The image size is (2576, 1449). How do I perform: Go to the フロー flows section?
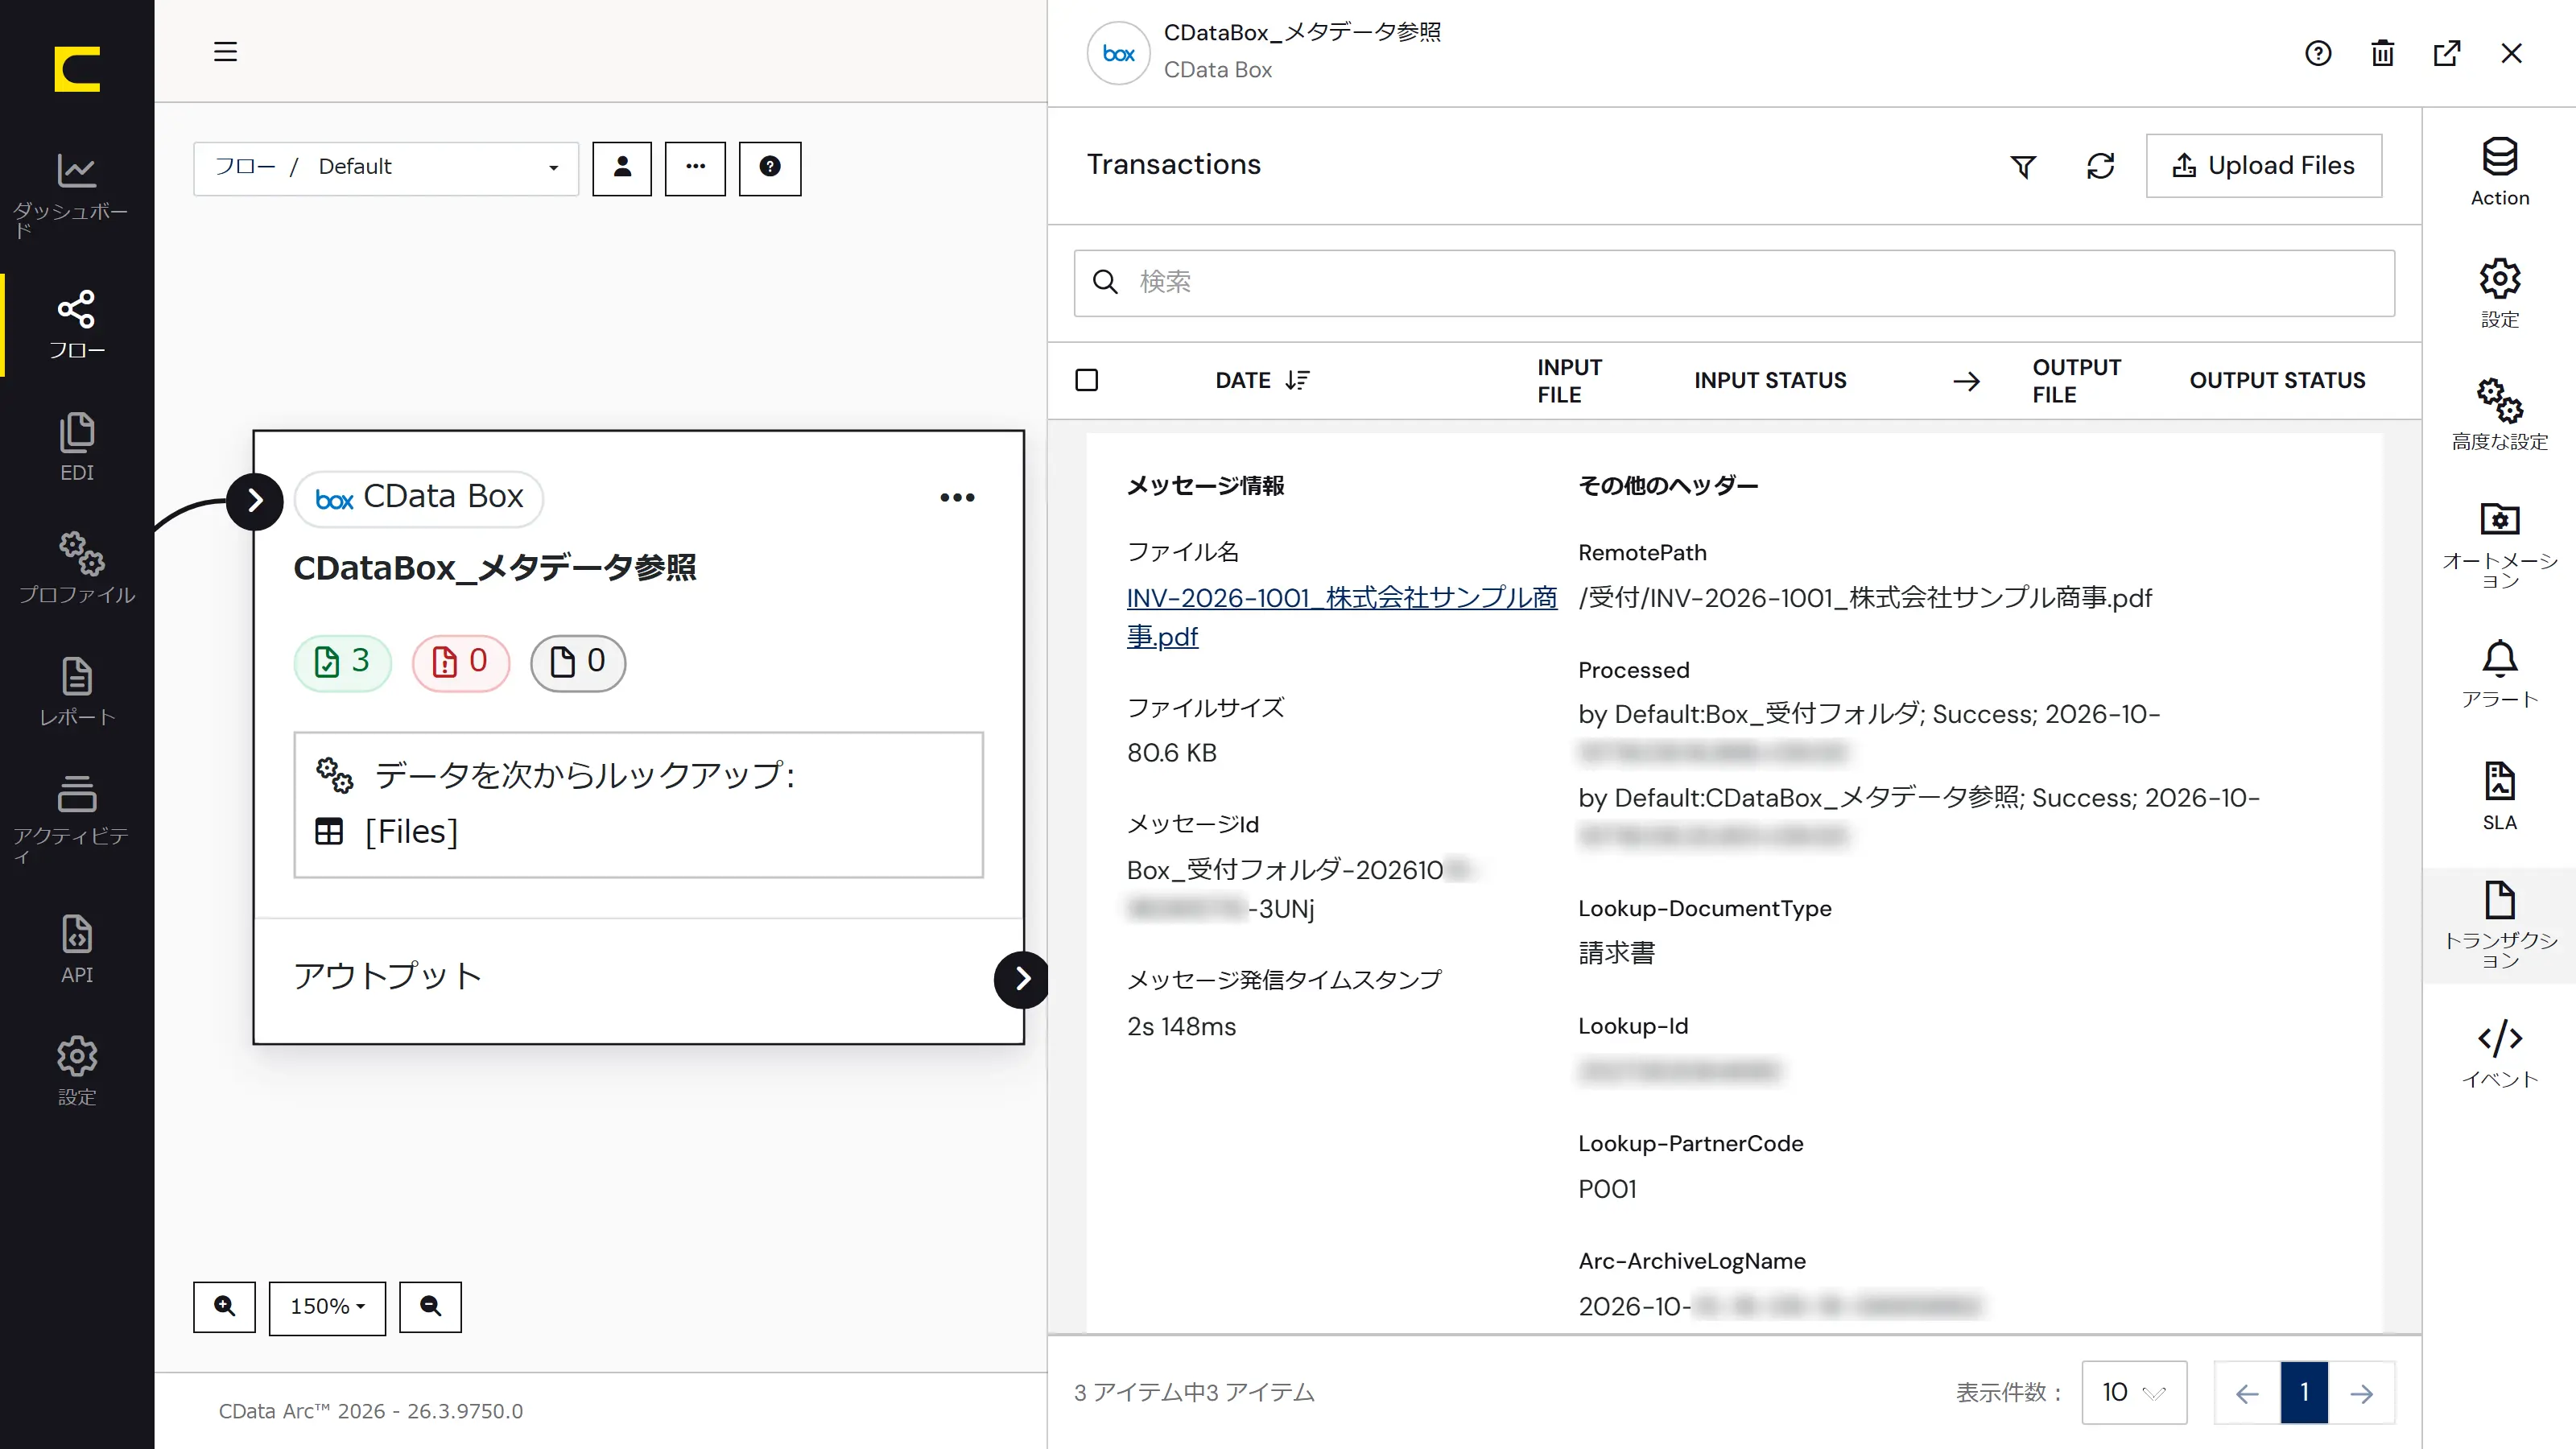(76, 325)
